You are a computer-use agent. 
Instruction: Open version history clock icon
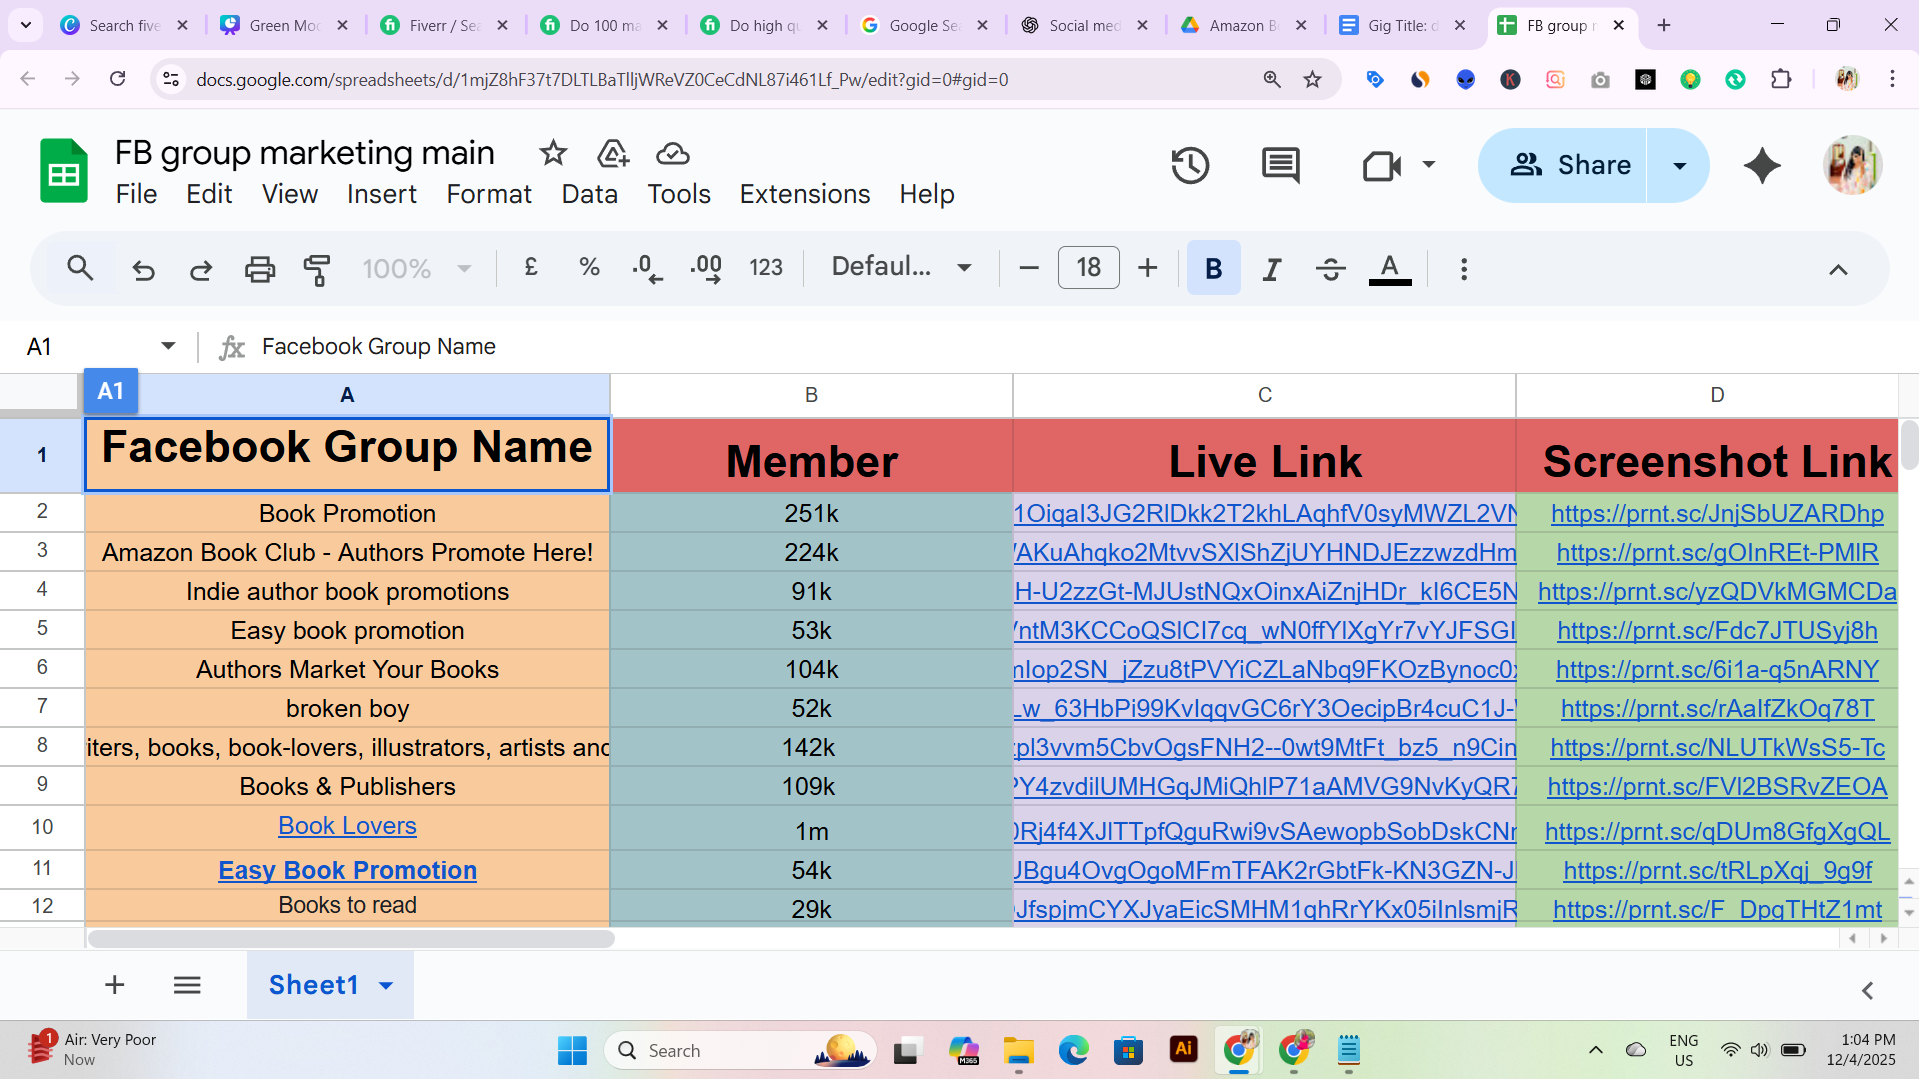[1190, 166]
